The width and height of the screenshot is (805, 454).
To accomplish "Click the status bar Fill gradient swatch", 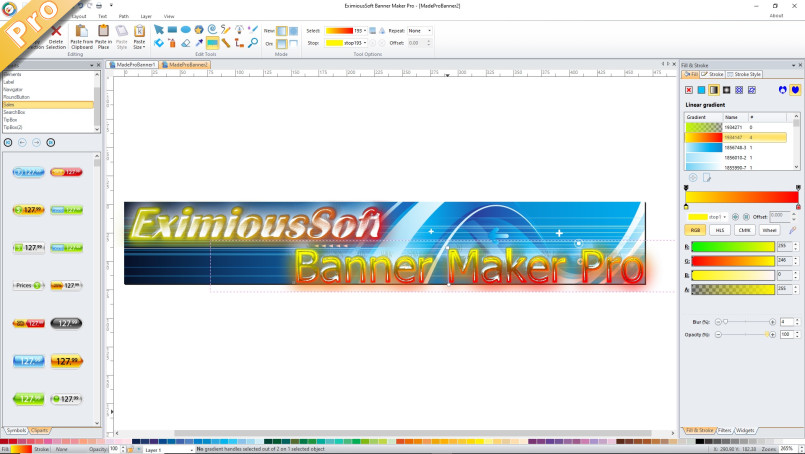I will click(21, 449).
